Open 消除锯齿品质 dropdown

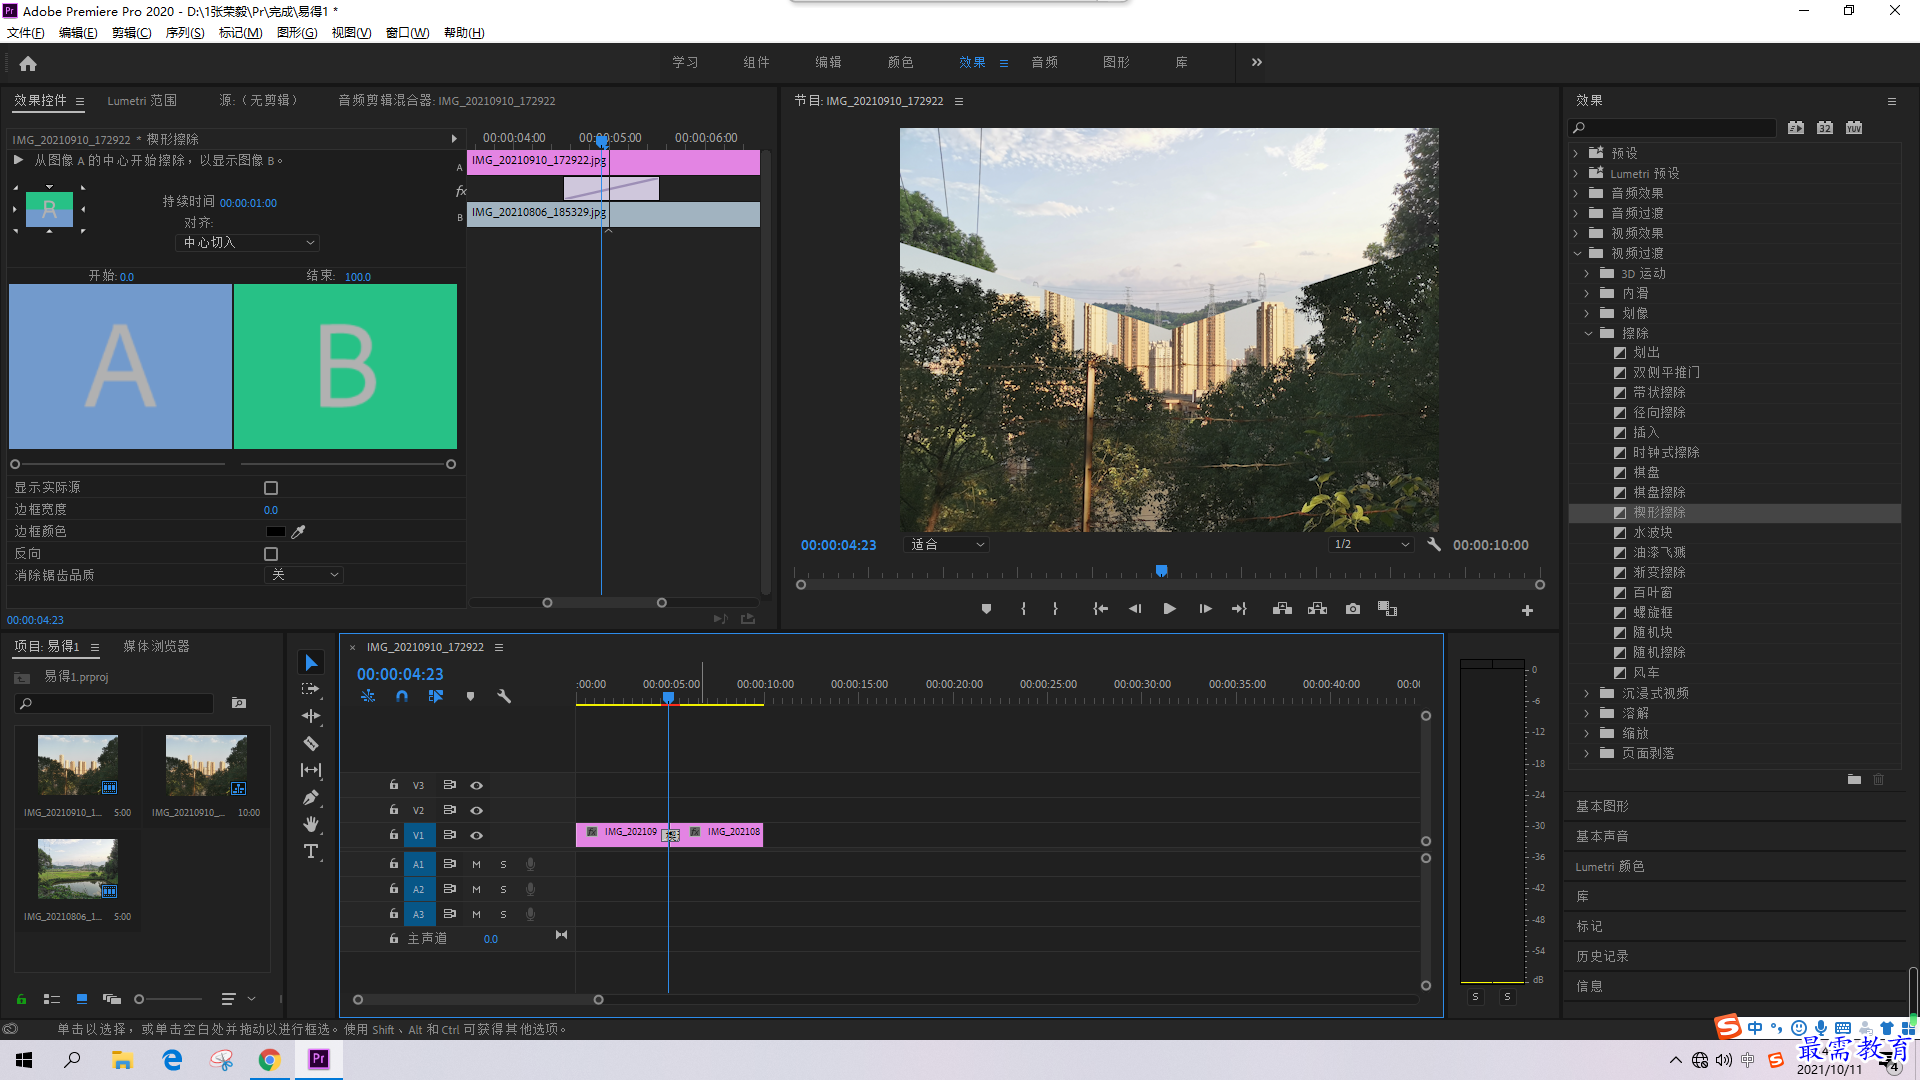pyautogui.click(x=304, y=575)
